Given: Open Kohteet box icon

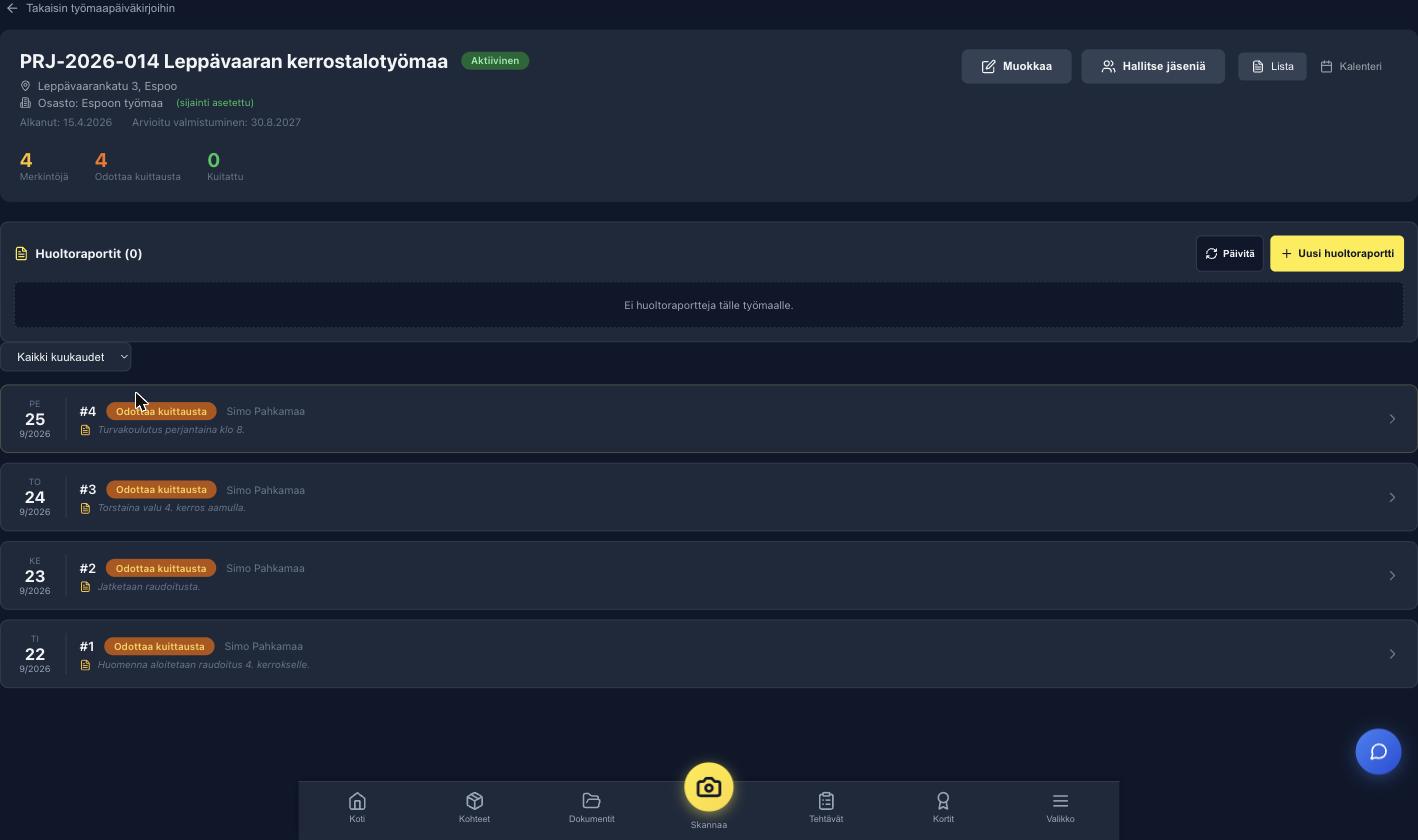Looking at the screenshot, I should coord(474,801).
